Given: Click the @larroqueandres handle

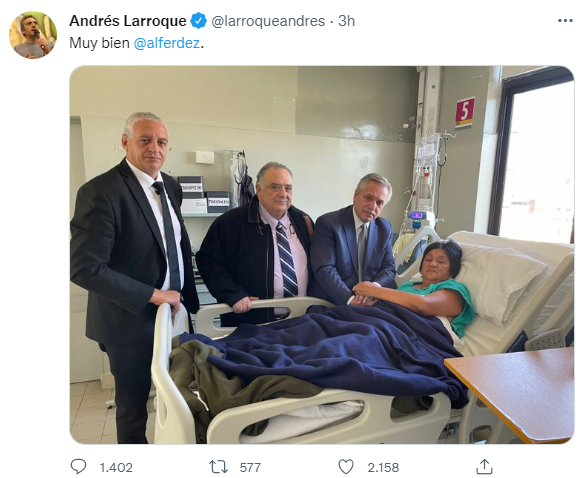Looking at the screenshot, I should coord(268,21).
